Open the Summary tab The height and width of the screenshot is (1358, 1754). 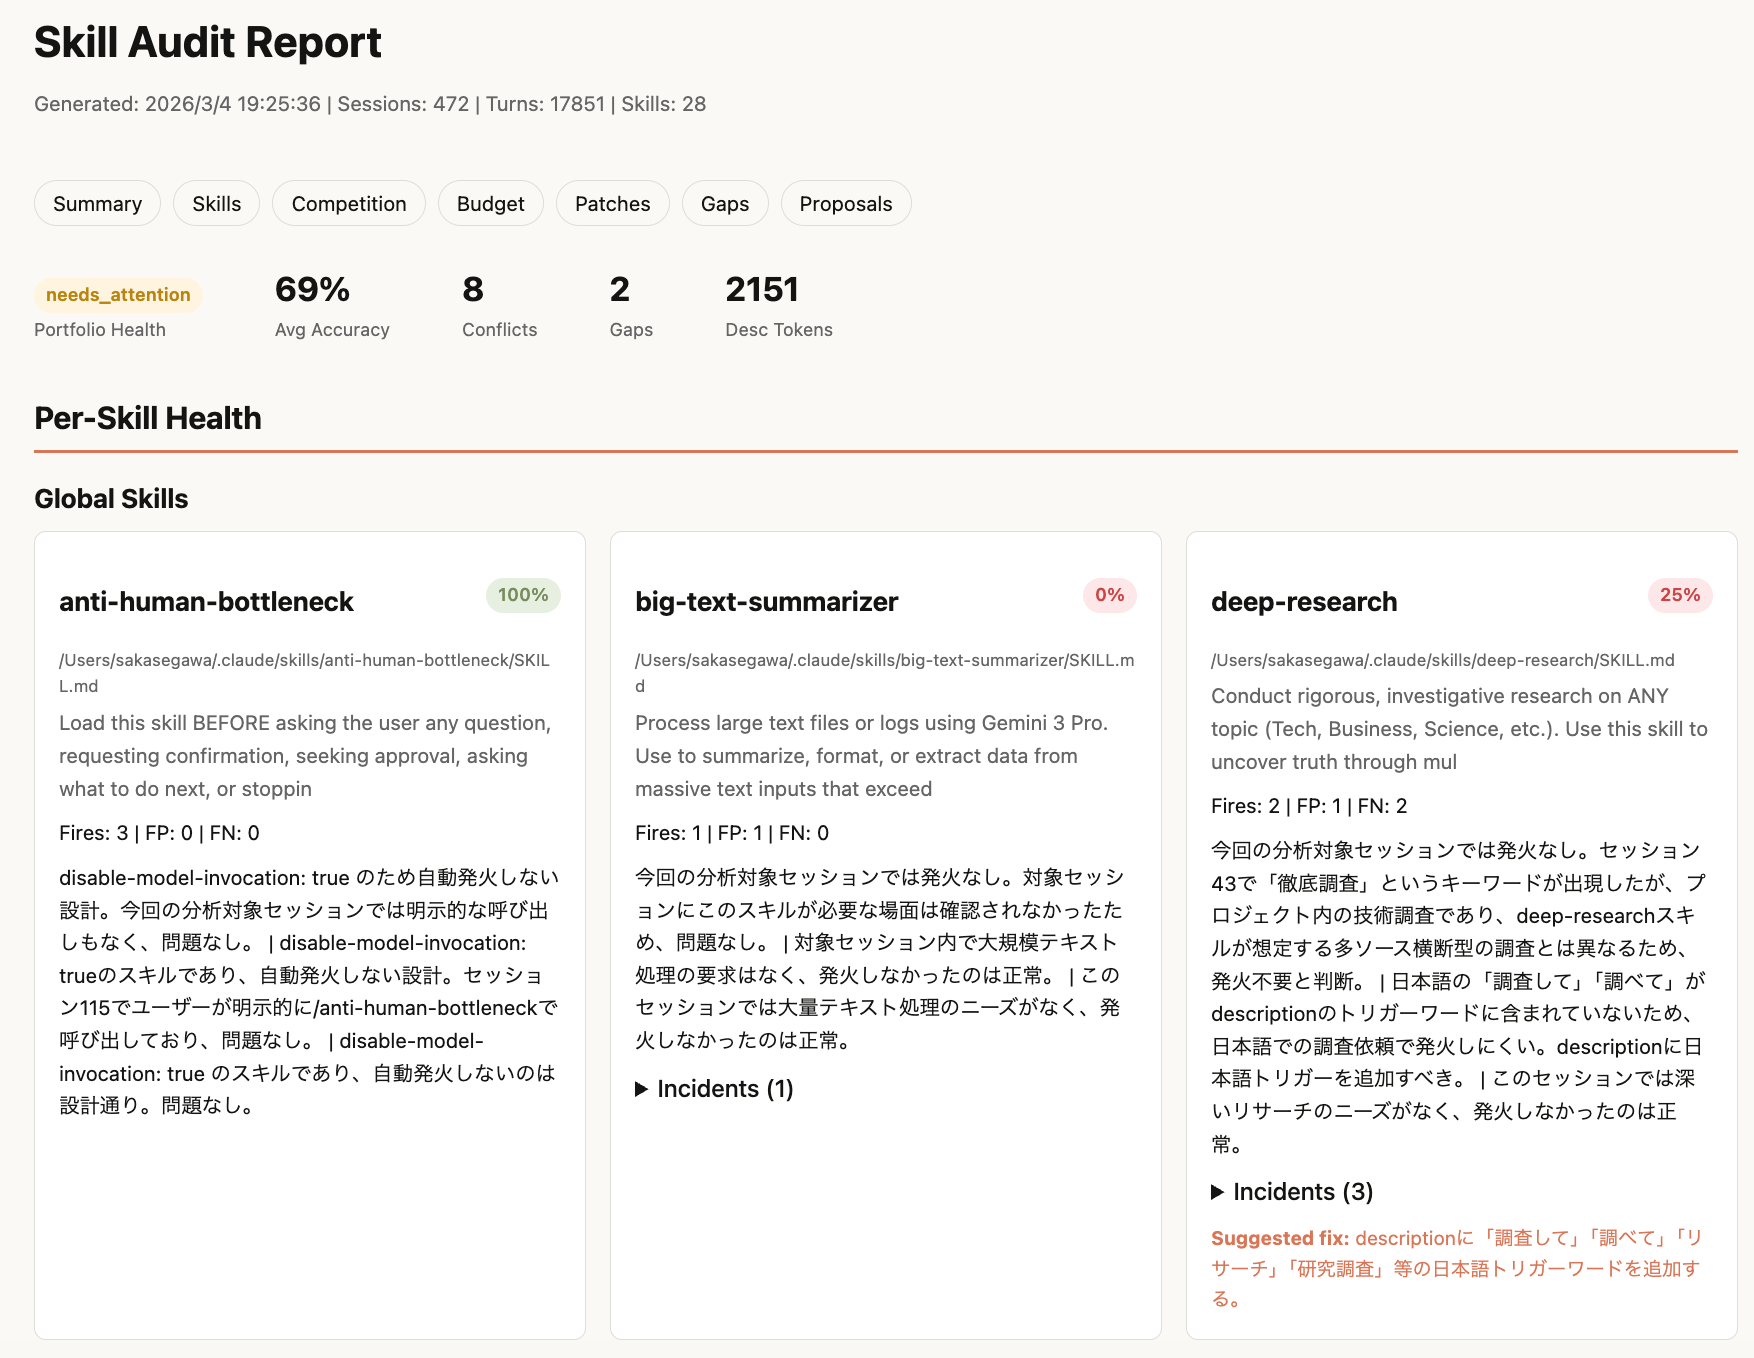click(97, 203)
